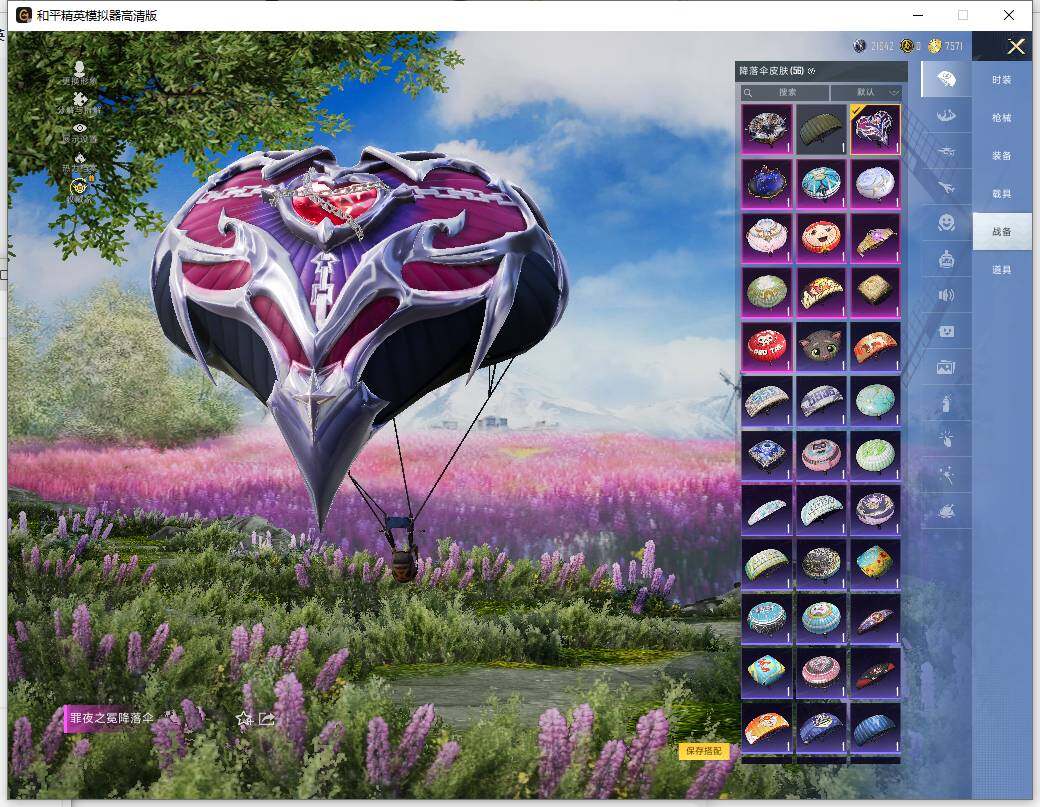
Task: Click the 21942 currency amount
Action: point(881,46)
